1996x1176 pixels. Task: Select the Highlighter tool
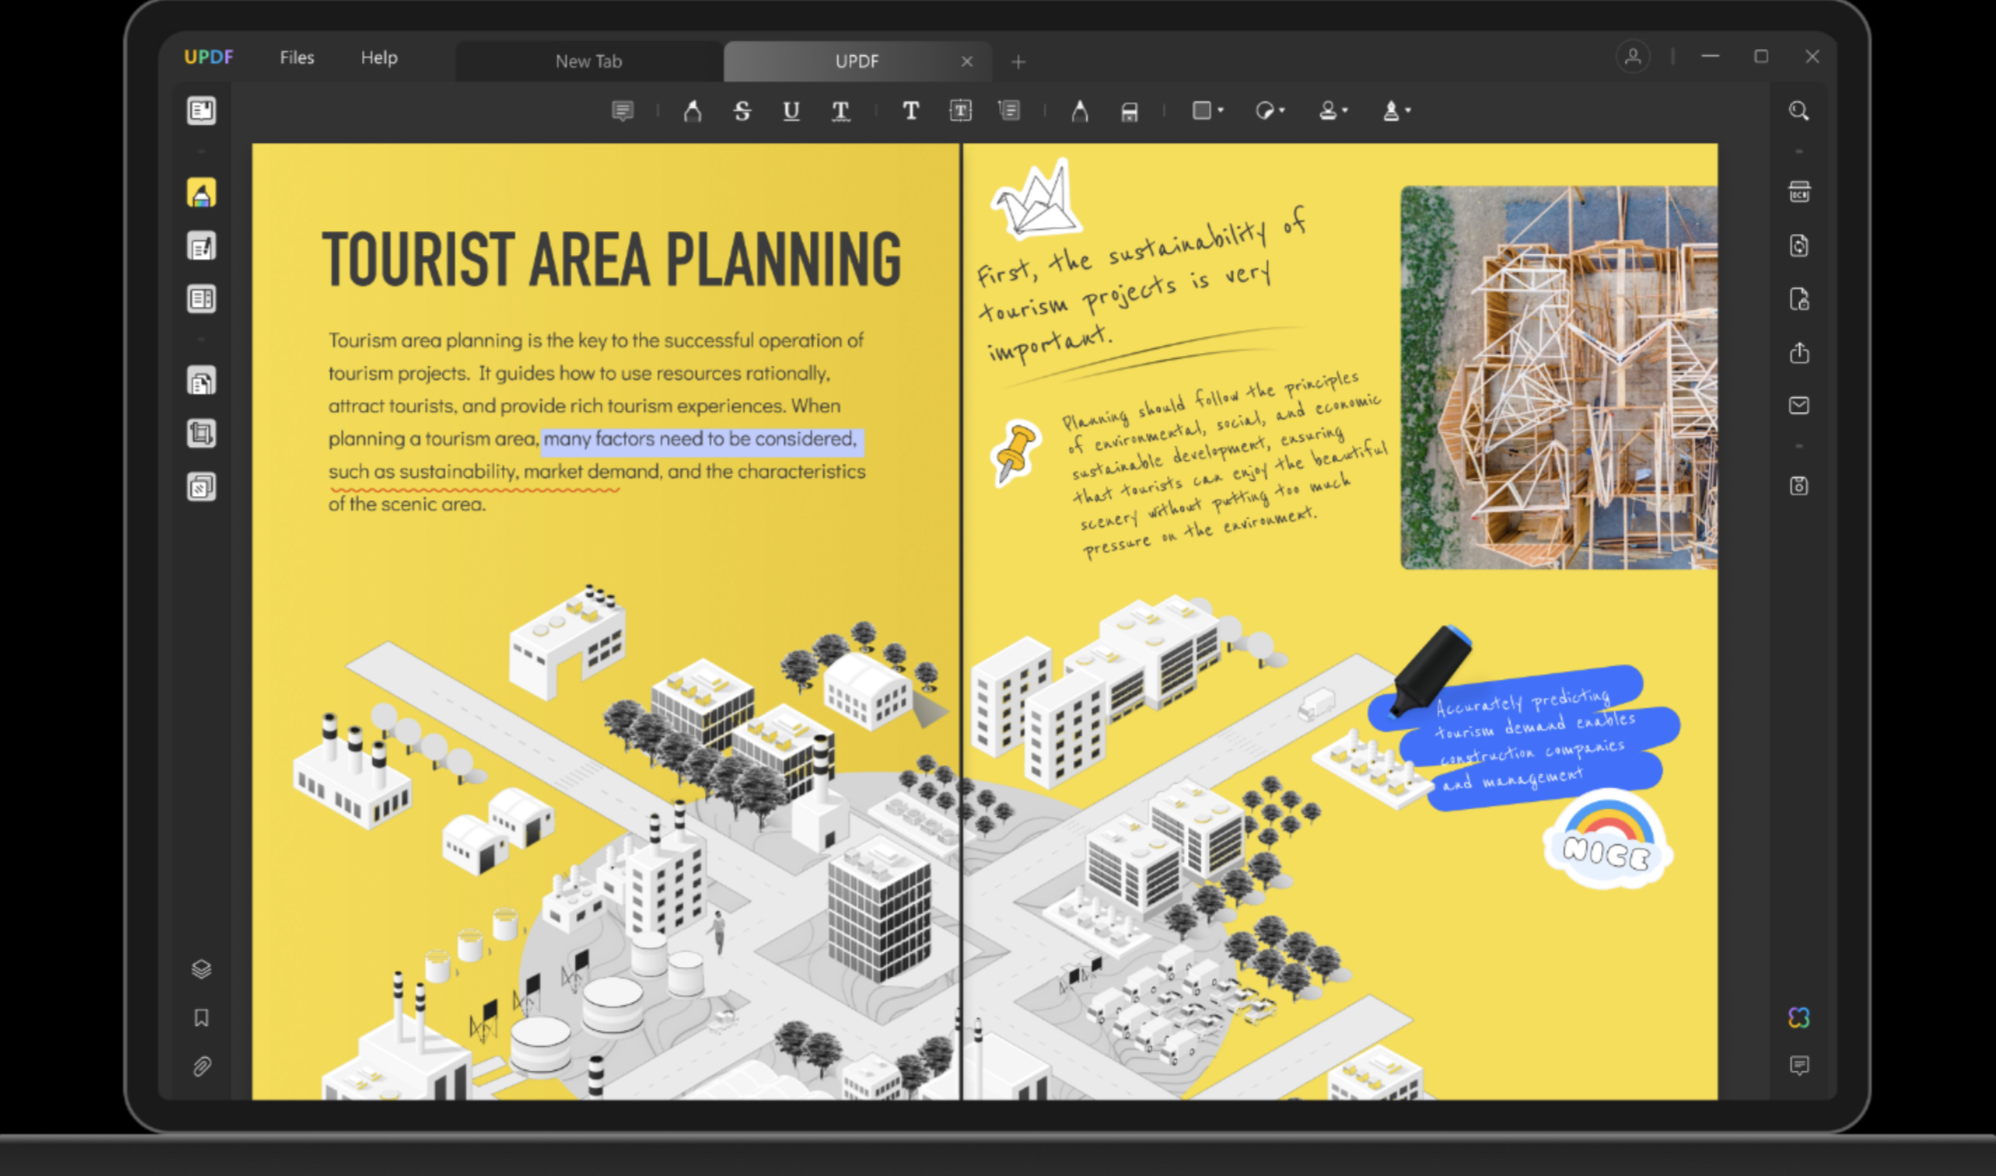click(692, 111)
